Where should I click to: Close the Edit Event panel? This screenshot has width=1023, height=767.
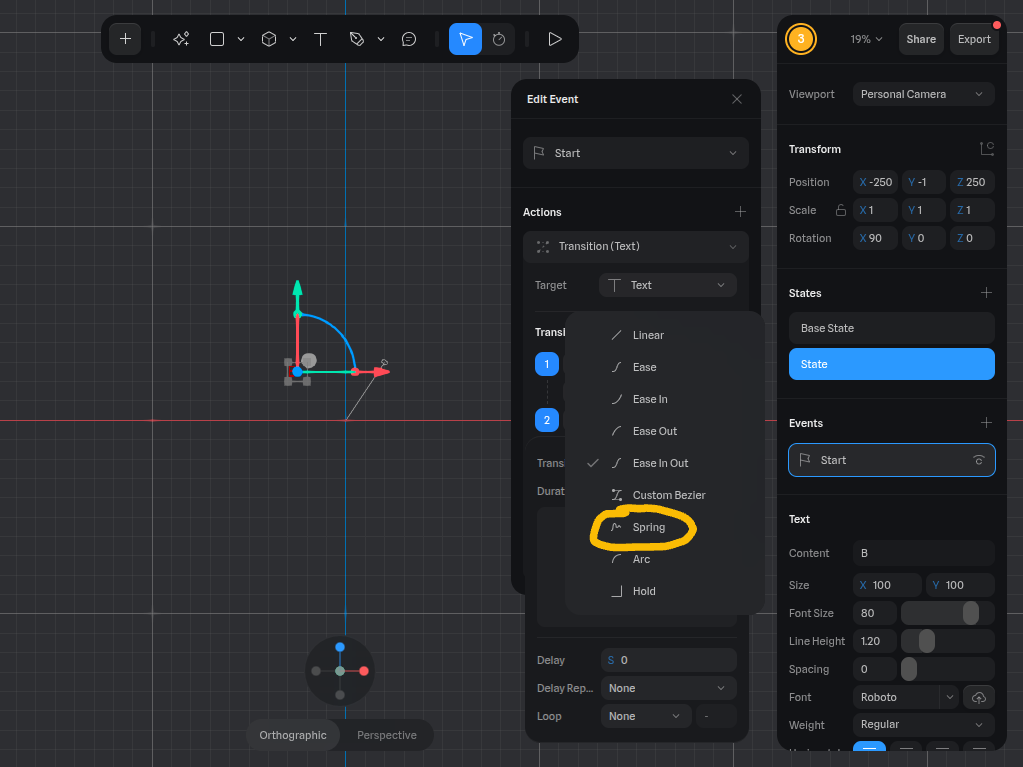[737, 99]
